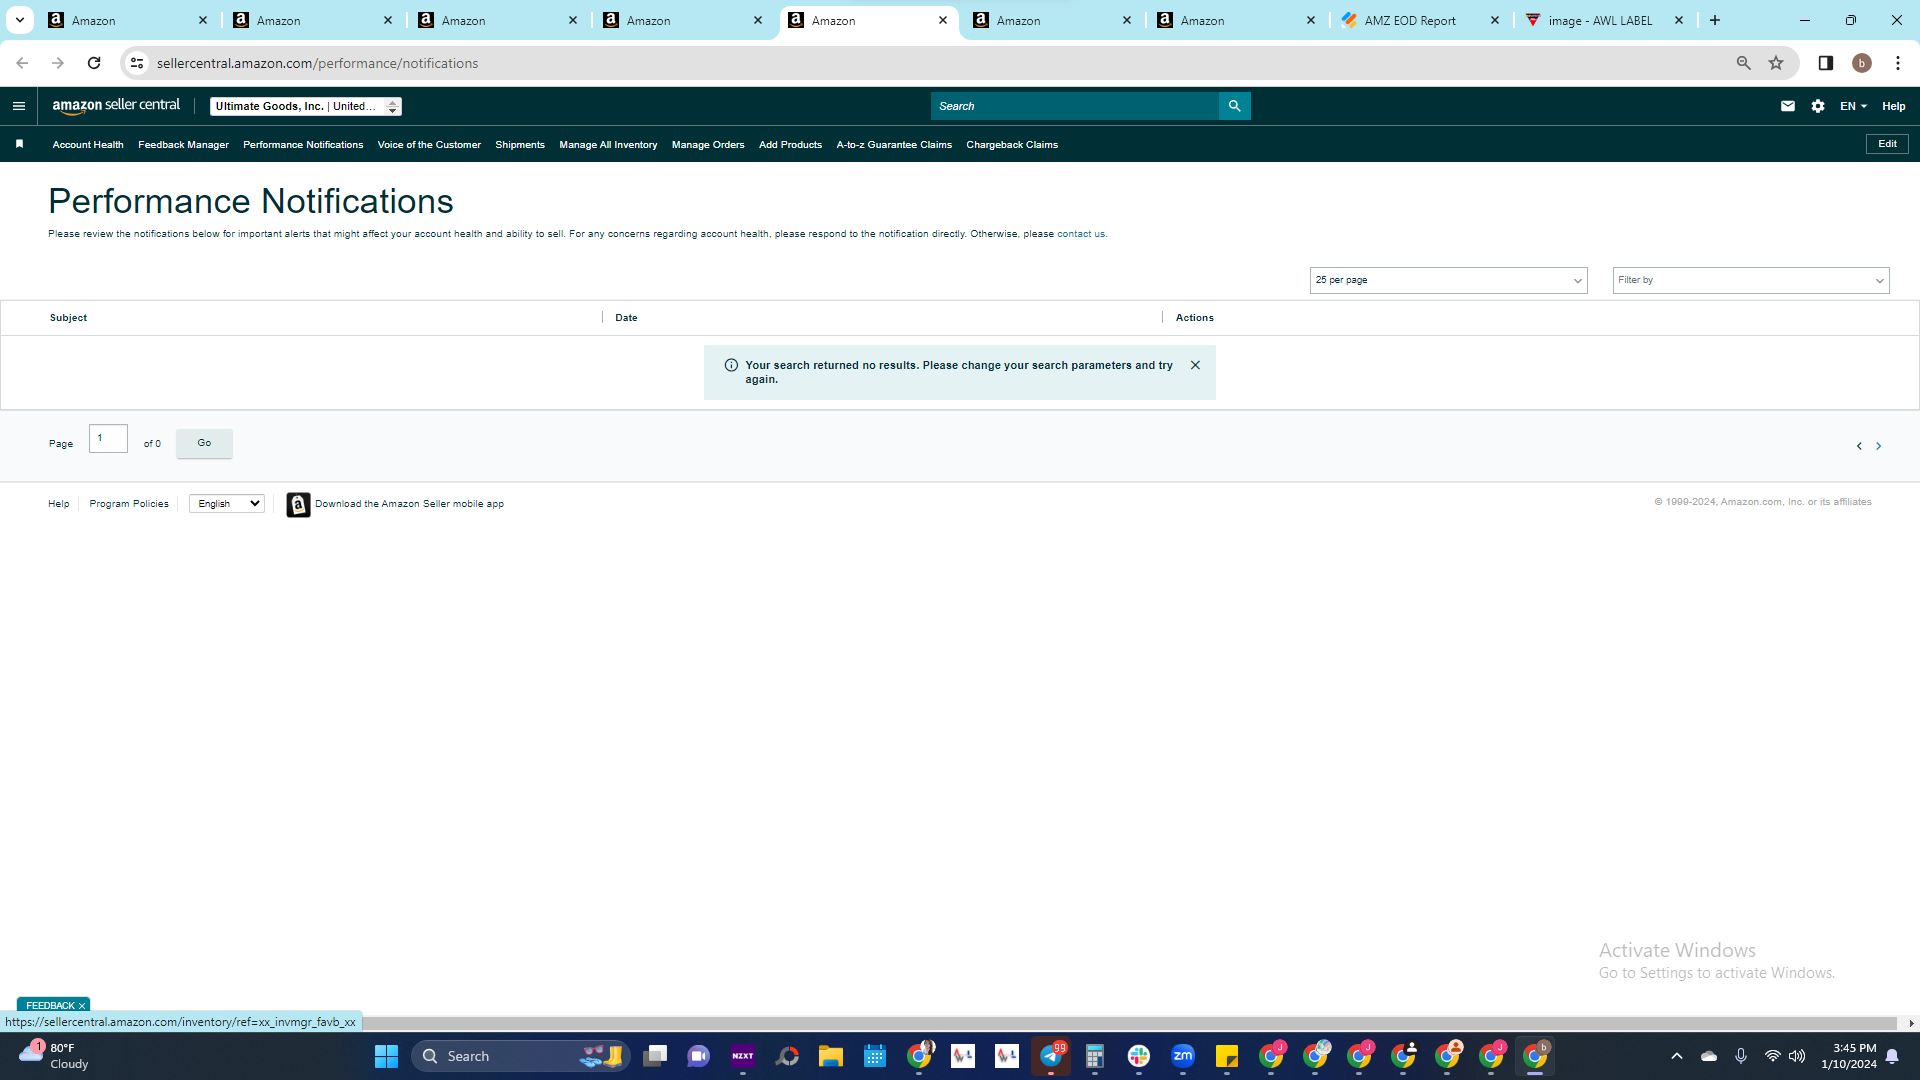The image size is (1920, 1080).
Task: Open the 25 per page dropdown
Action: pos(1448,280)
